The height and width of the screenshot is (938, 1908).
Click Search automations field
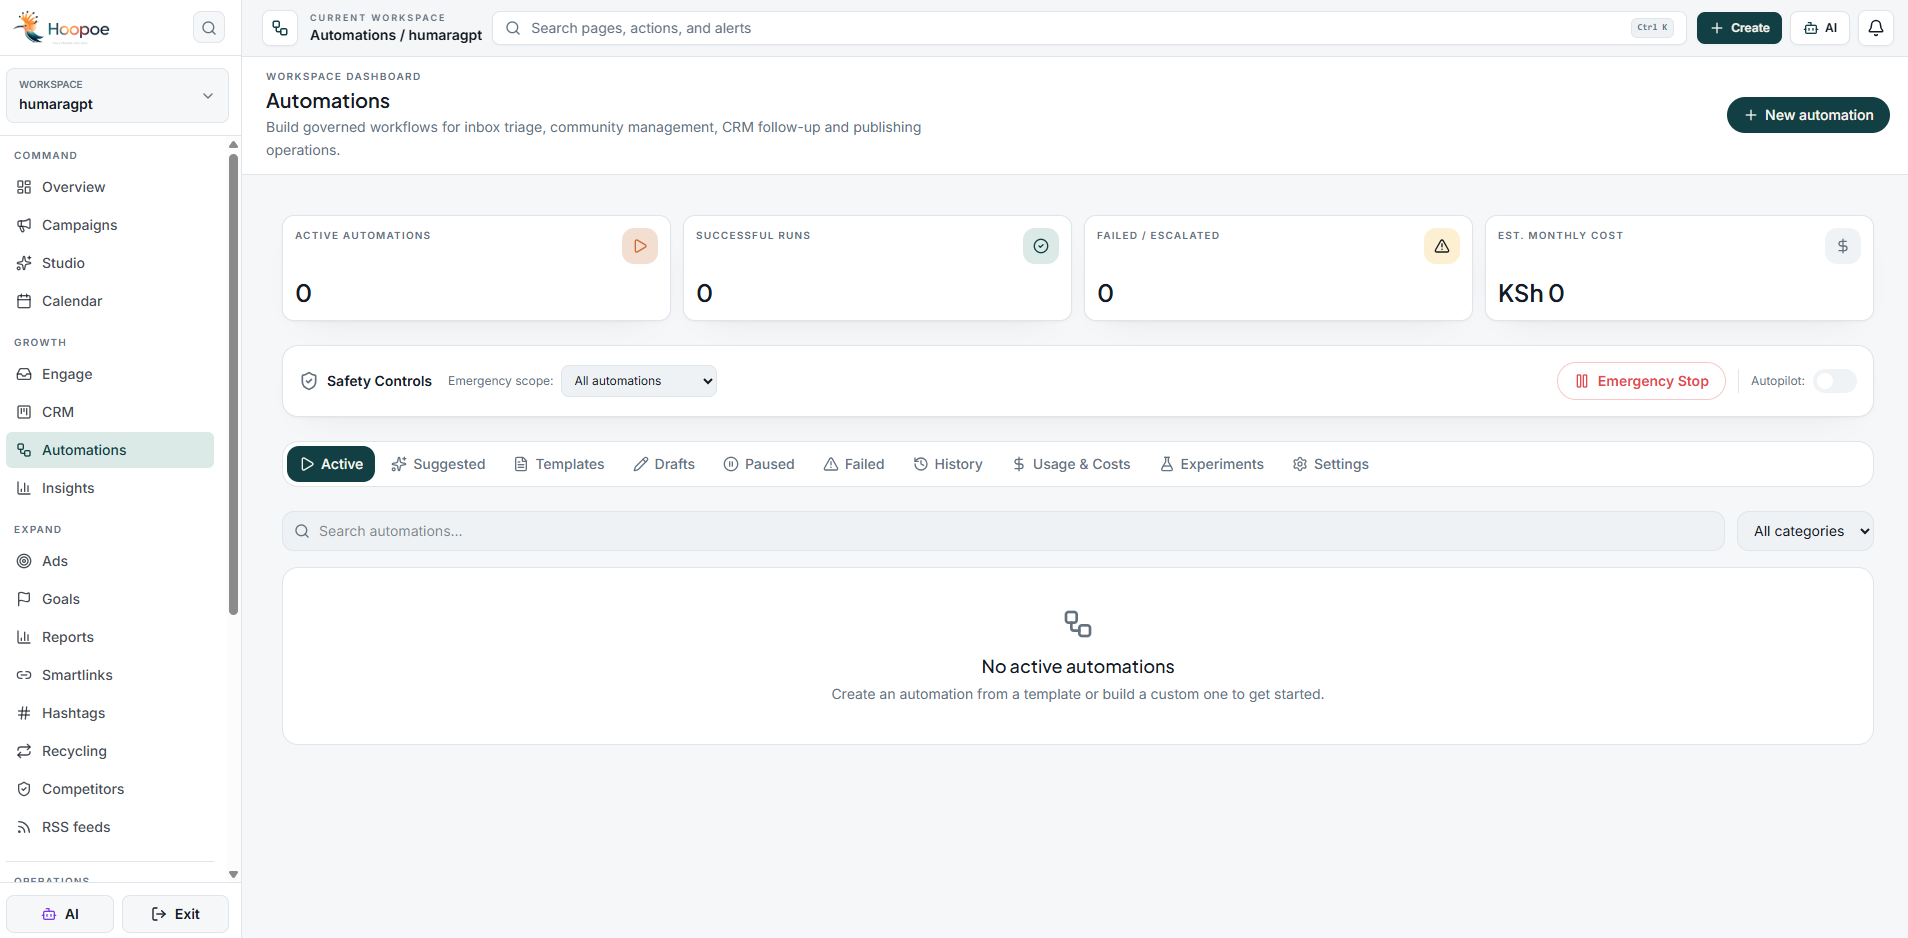1003,531
